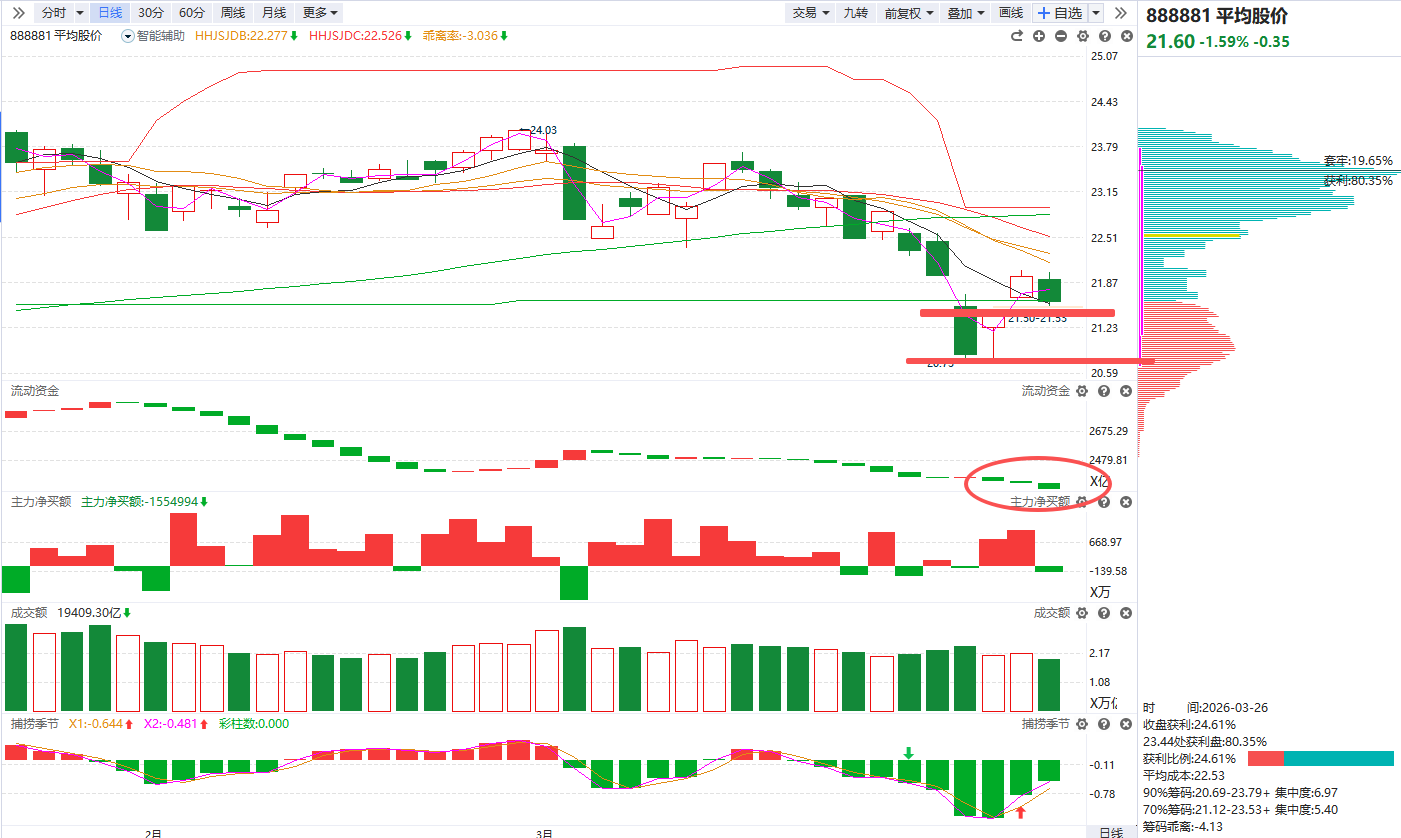This screenshot has width=1401, height=838.
Task: Open dropdown arrow beside 自选
Action: click(x=1096, y=13)
